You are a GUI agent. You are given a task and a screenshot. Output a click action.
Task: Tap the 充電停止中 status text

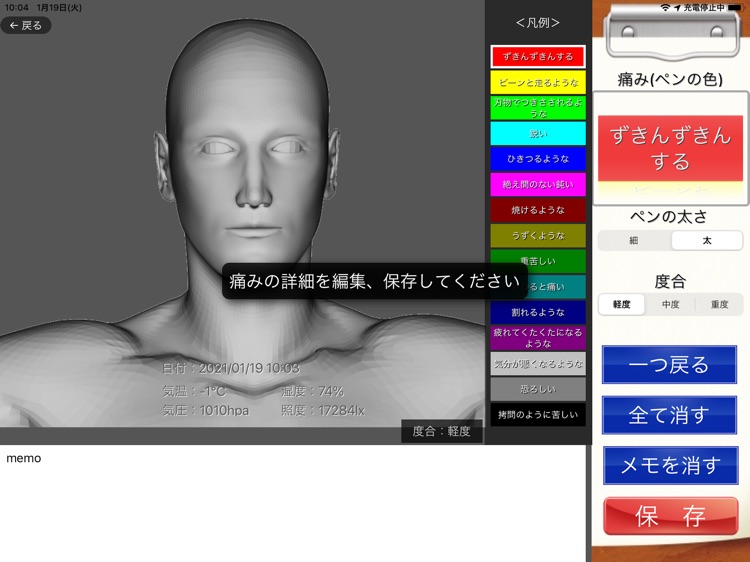coord(704,8)
